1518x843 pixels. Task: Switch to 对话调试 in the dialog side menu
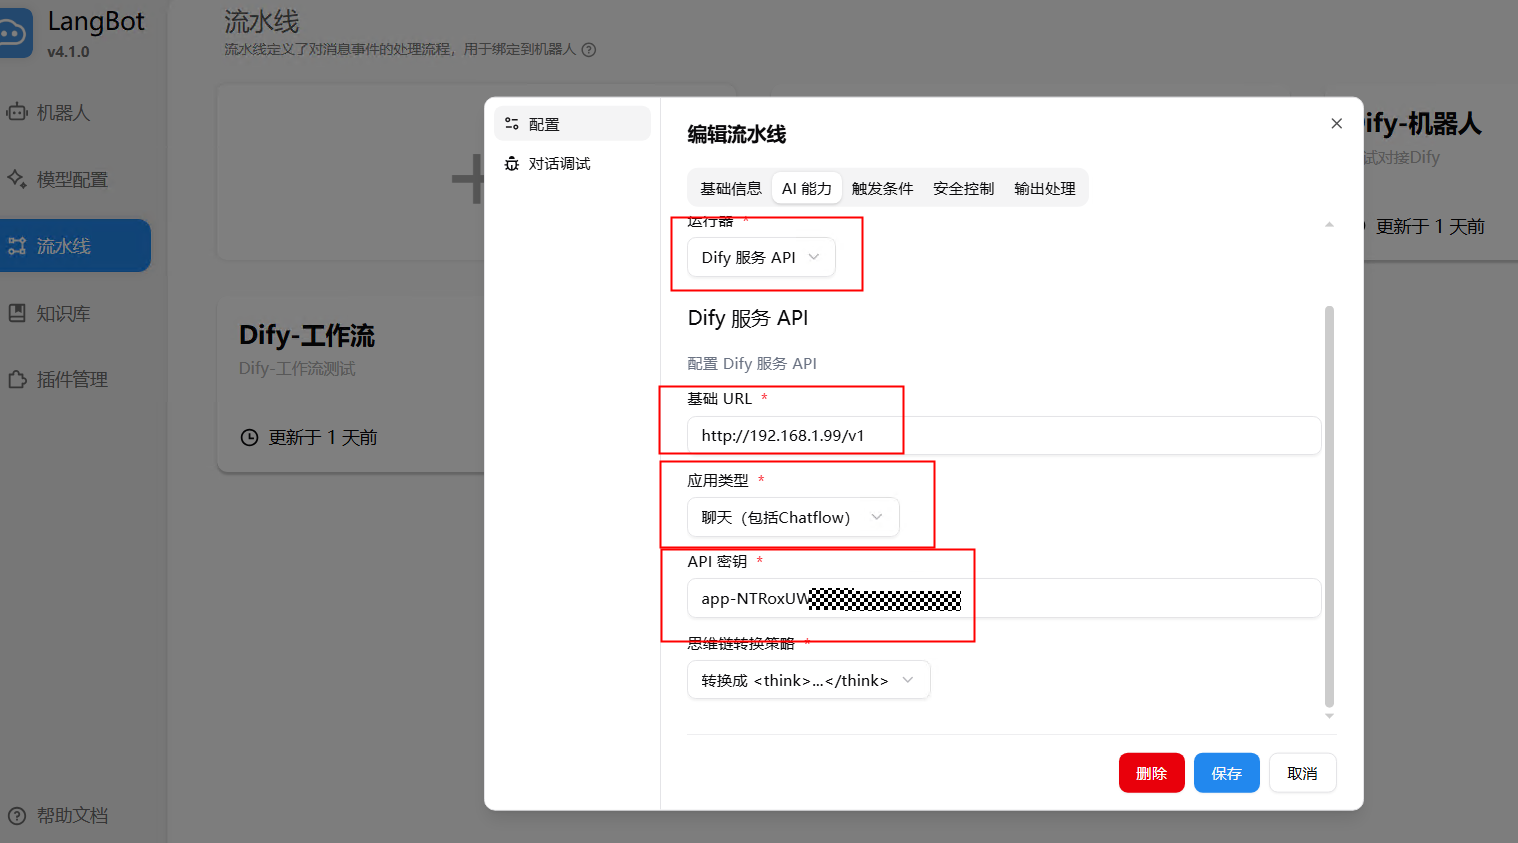tap(572, 163)
